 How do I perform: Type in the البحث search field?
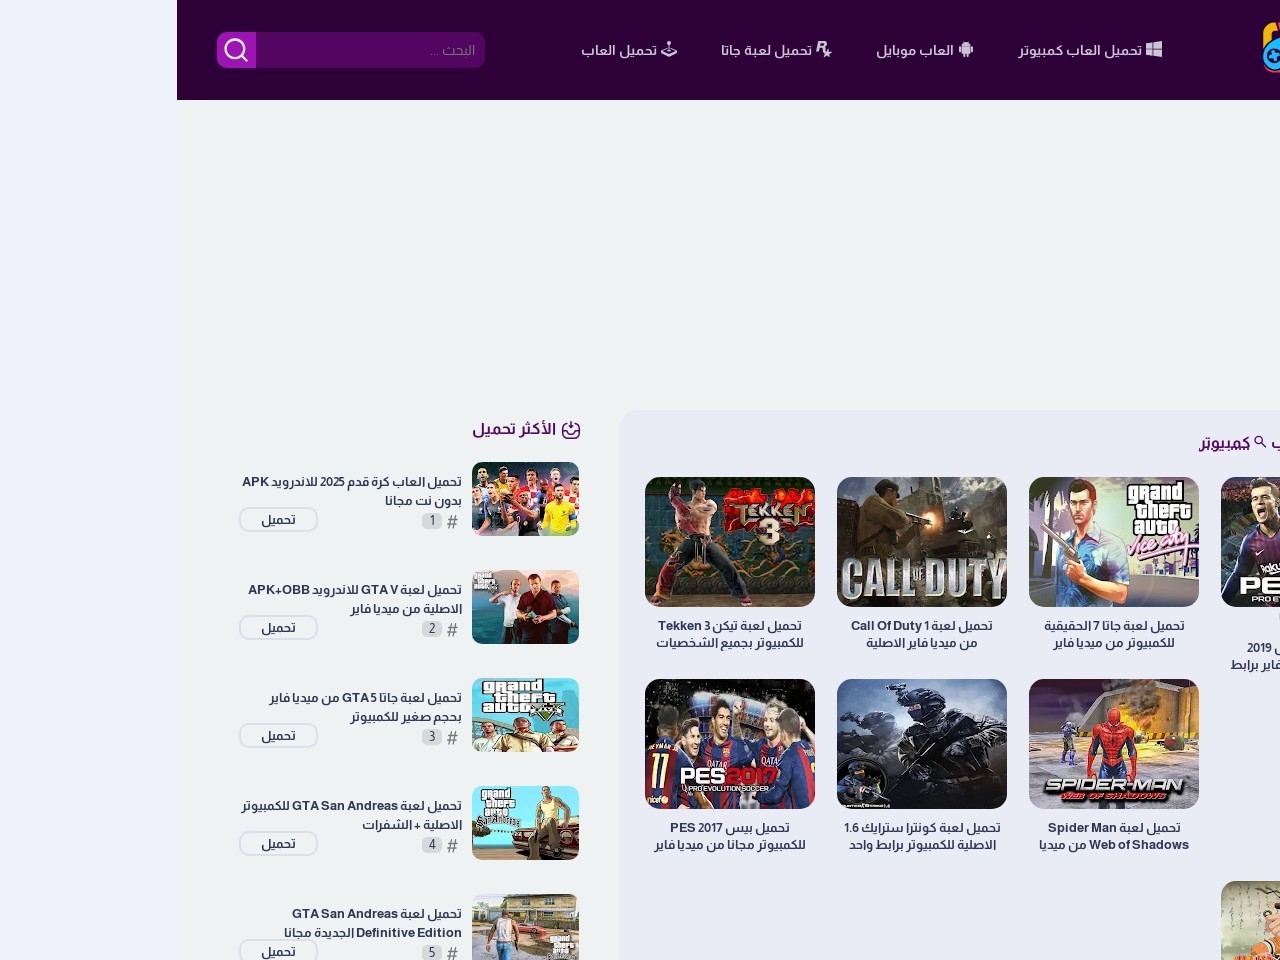click(x=370, y=50)
